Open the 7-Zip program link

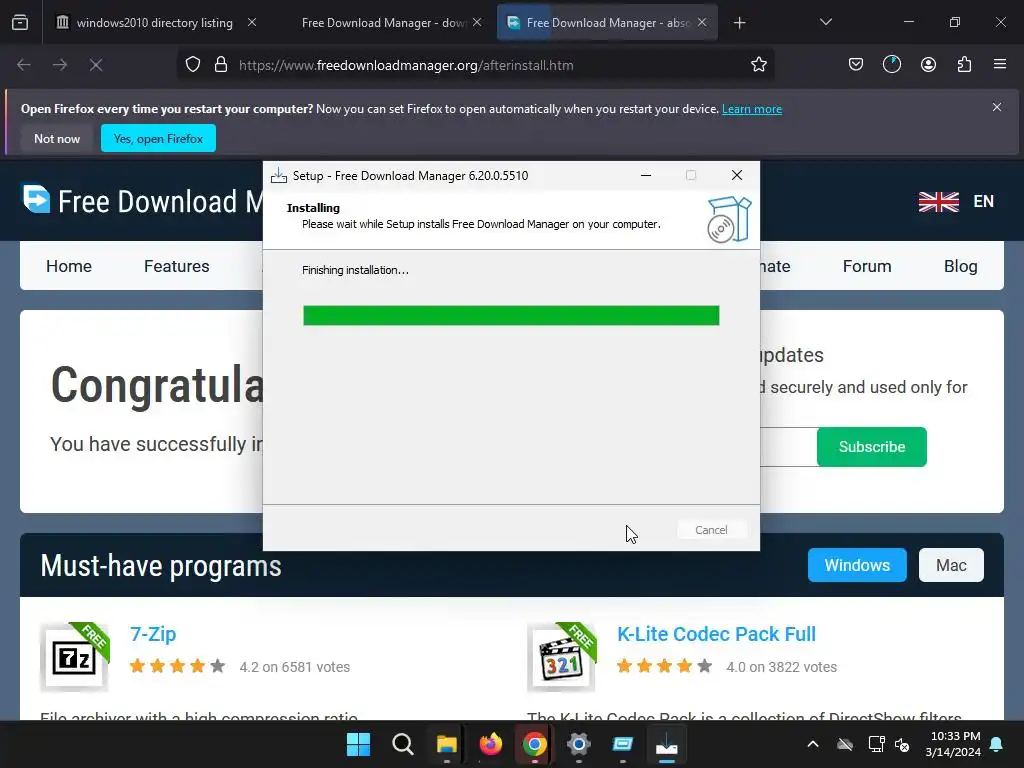pos(153,634)
